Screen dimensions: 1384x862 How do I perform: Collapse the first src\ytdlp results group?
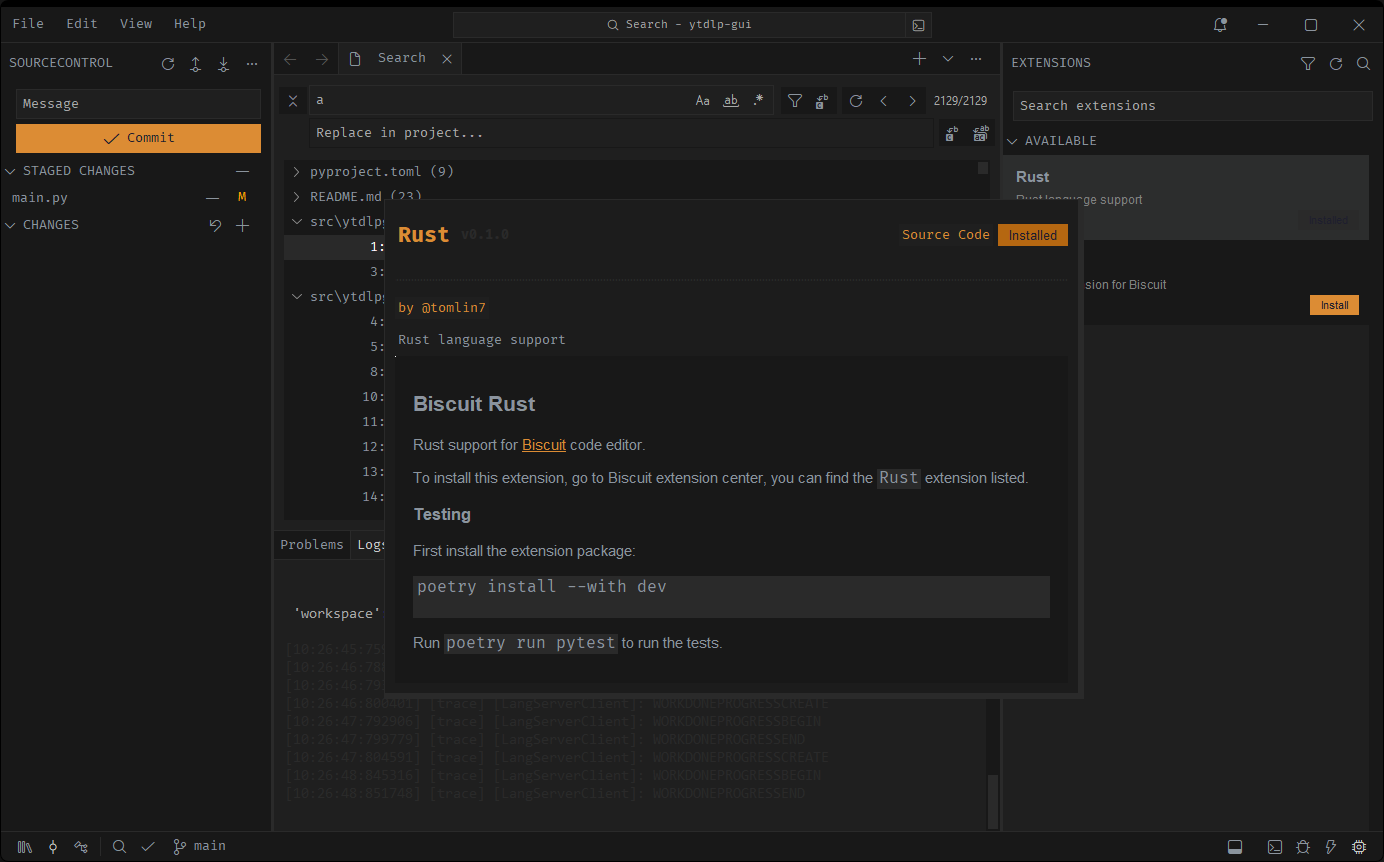pyautogui.click(x=297, y=222)
